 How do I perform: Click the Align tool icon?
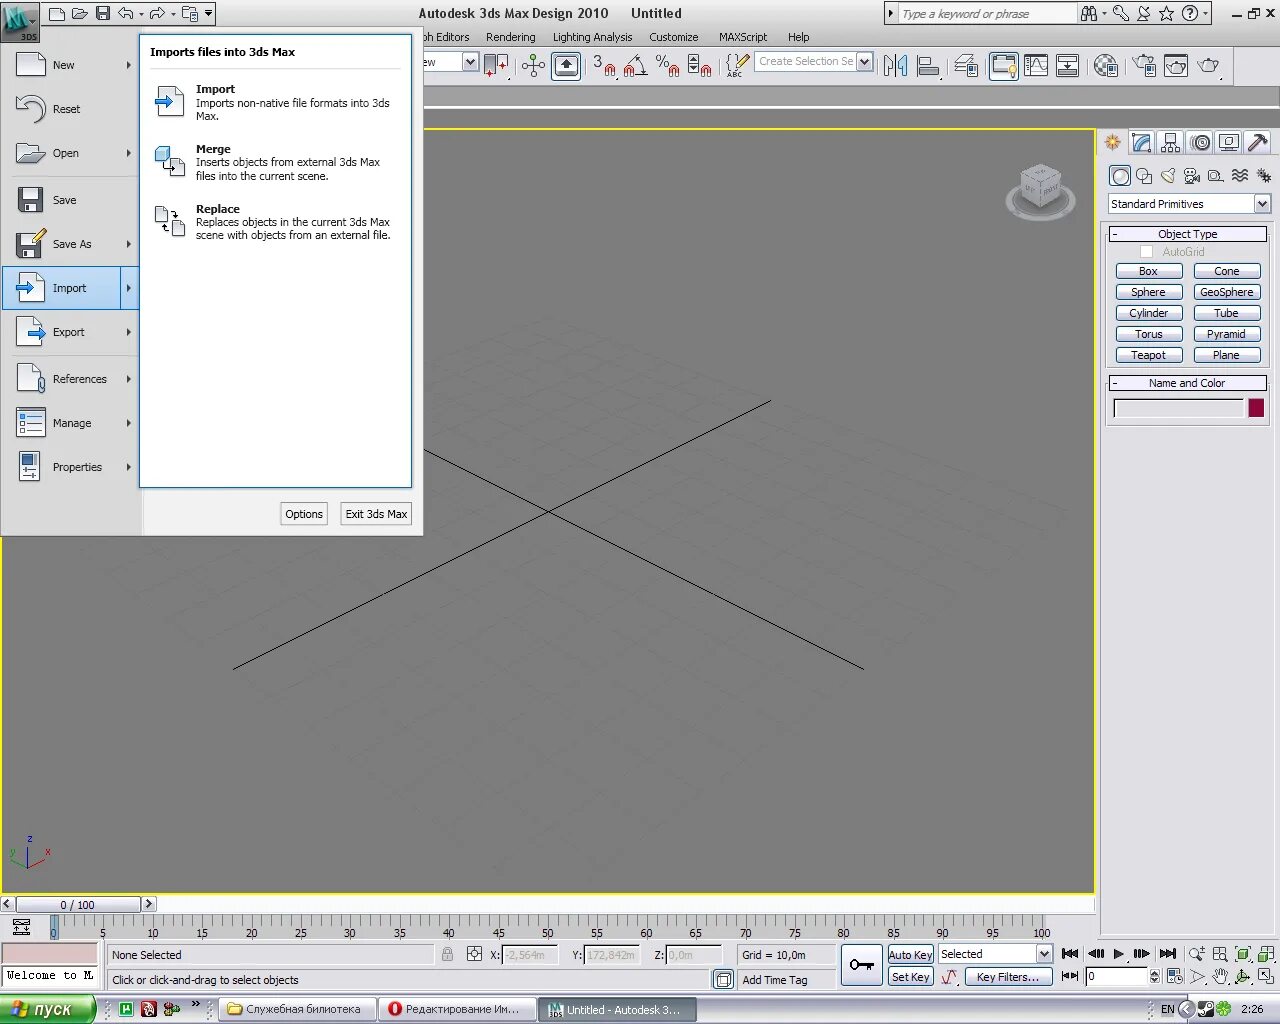pyautogui.click(x=929, y=66)
